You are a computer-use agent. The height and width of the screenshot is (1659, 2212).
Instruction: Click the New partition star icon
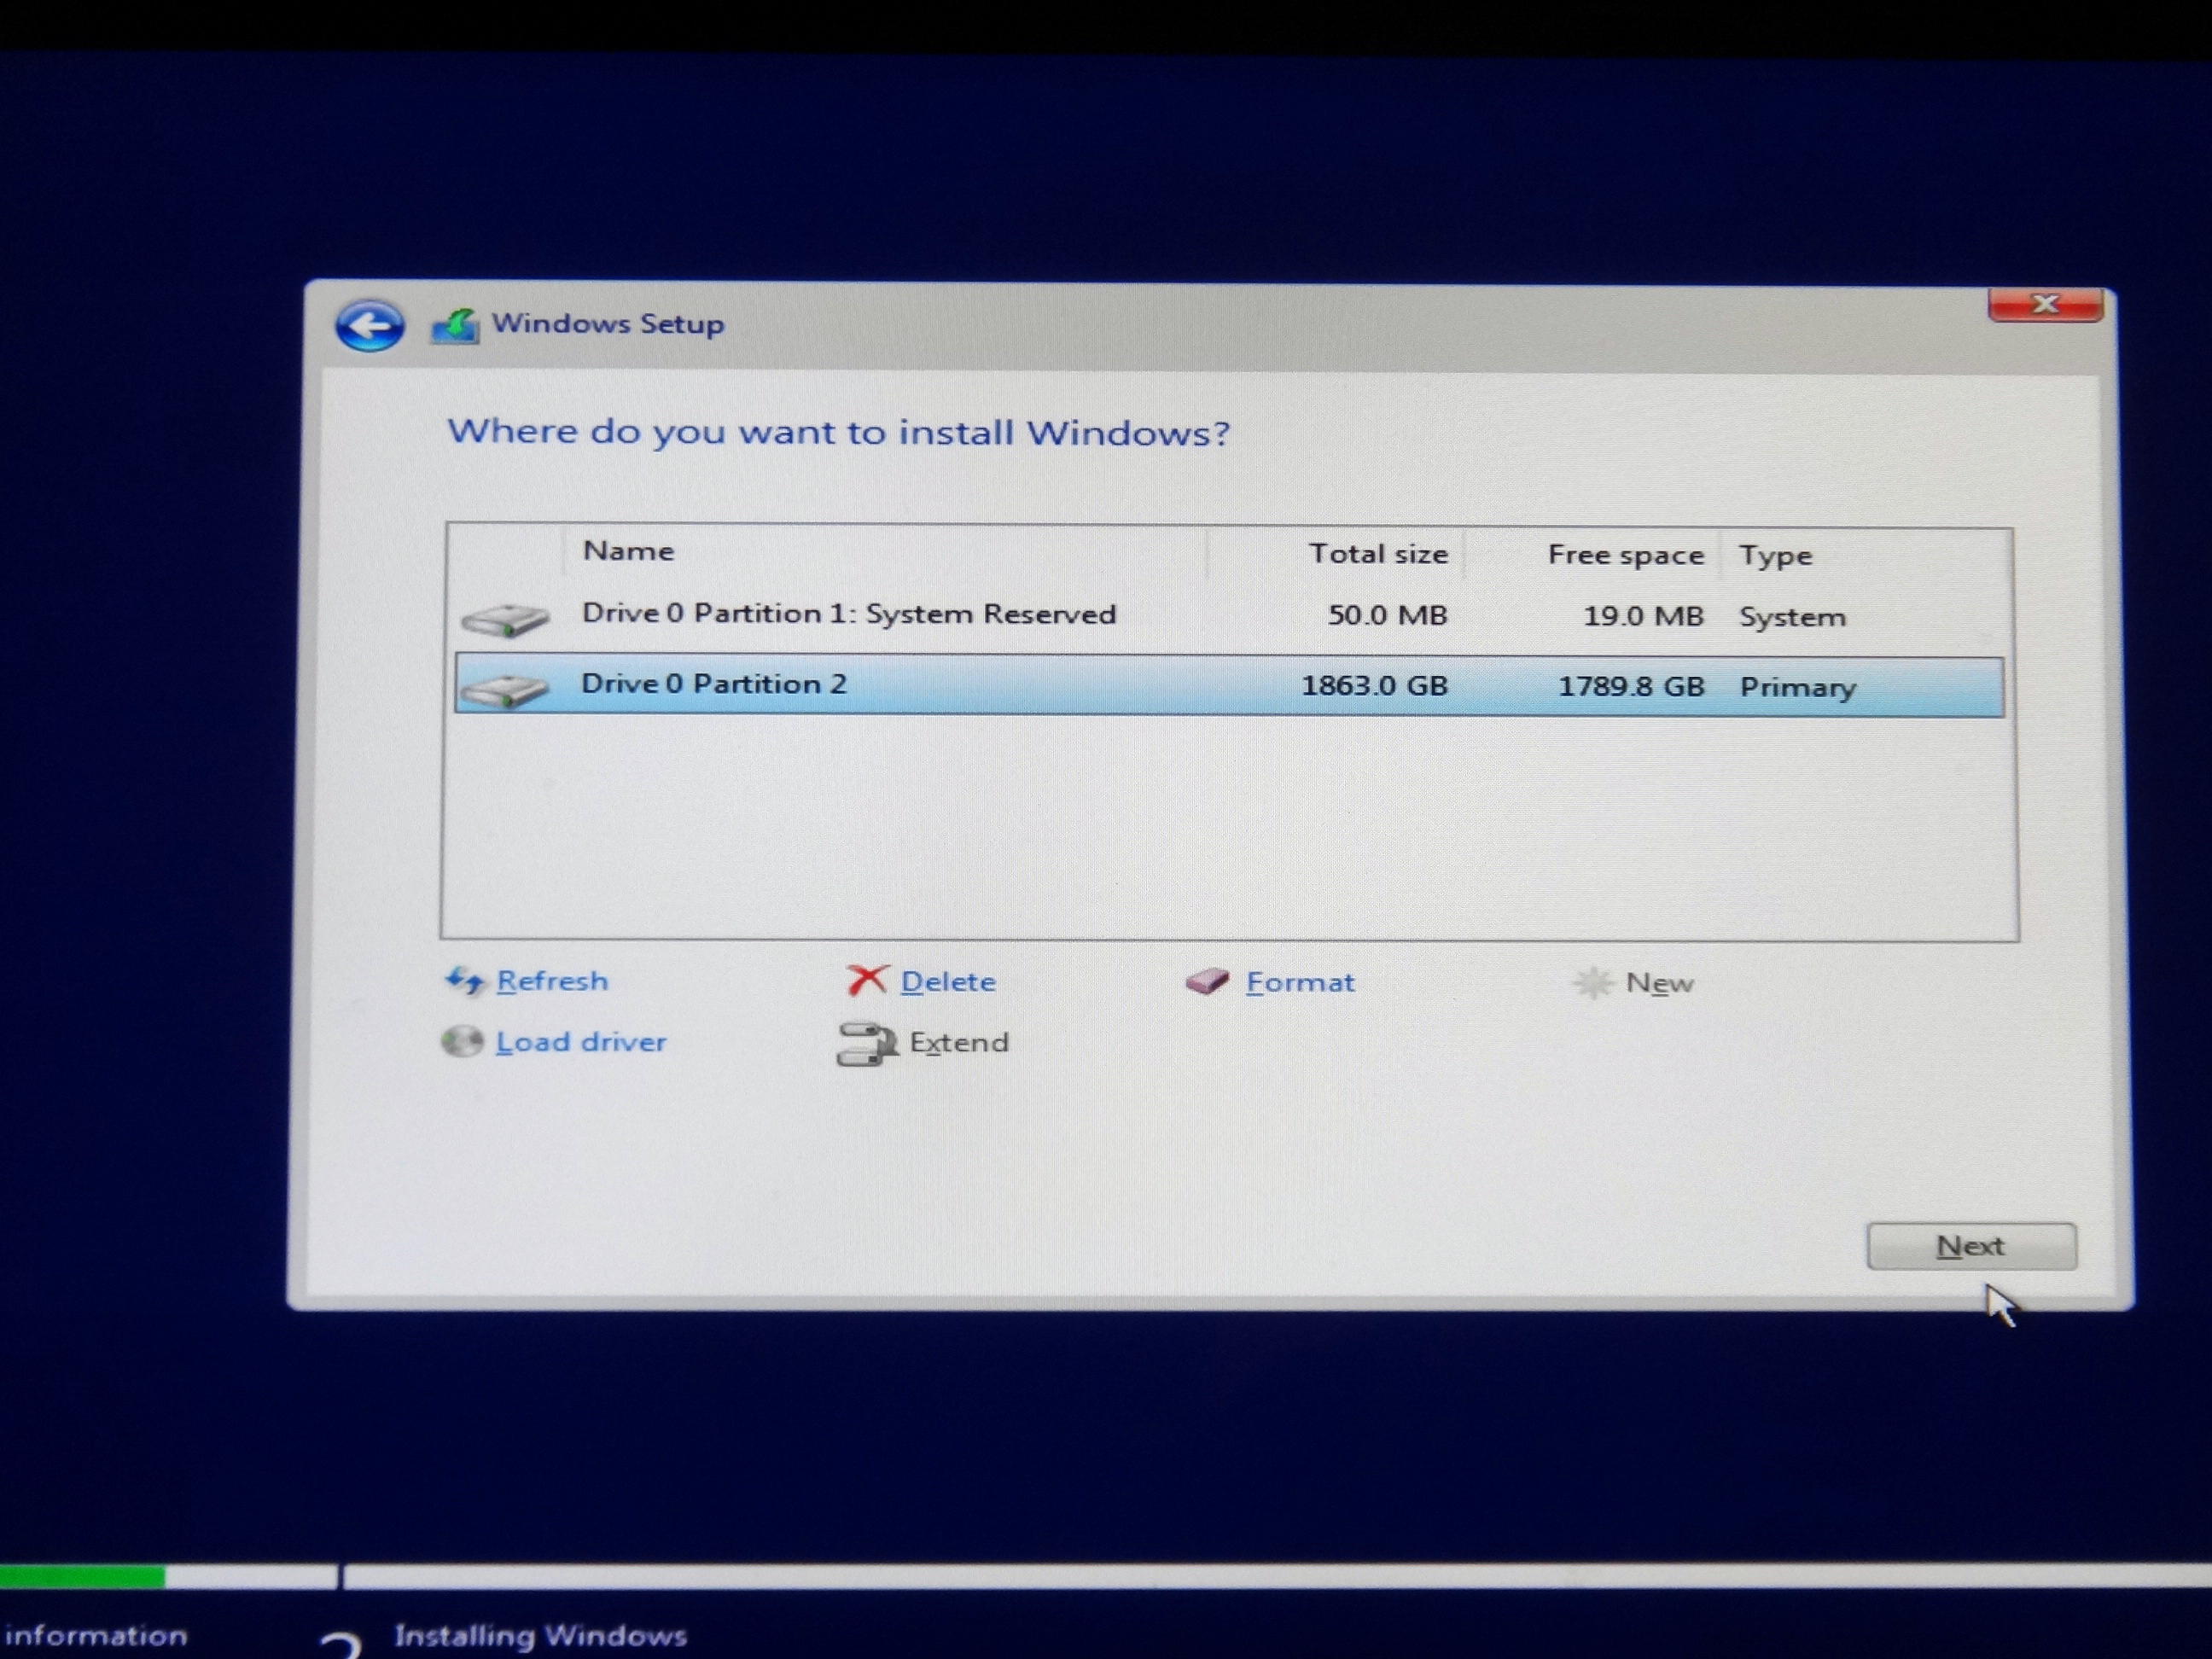click(x=1593, y=983)
